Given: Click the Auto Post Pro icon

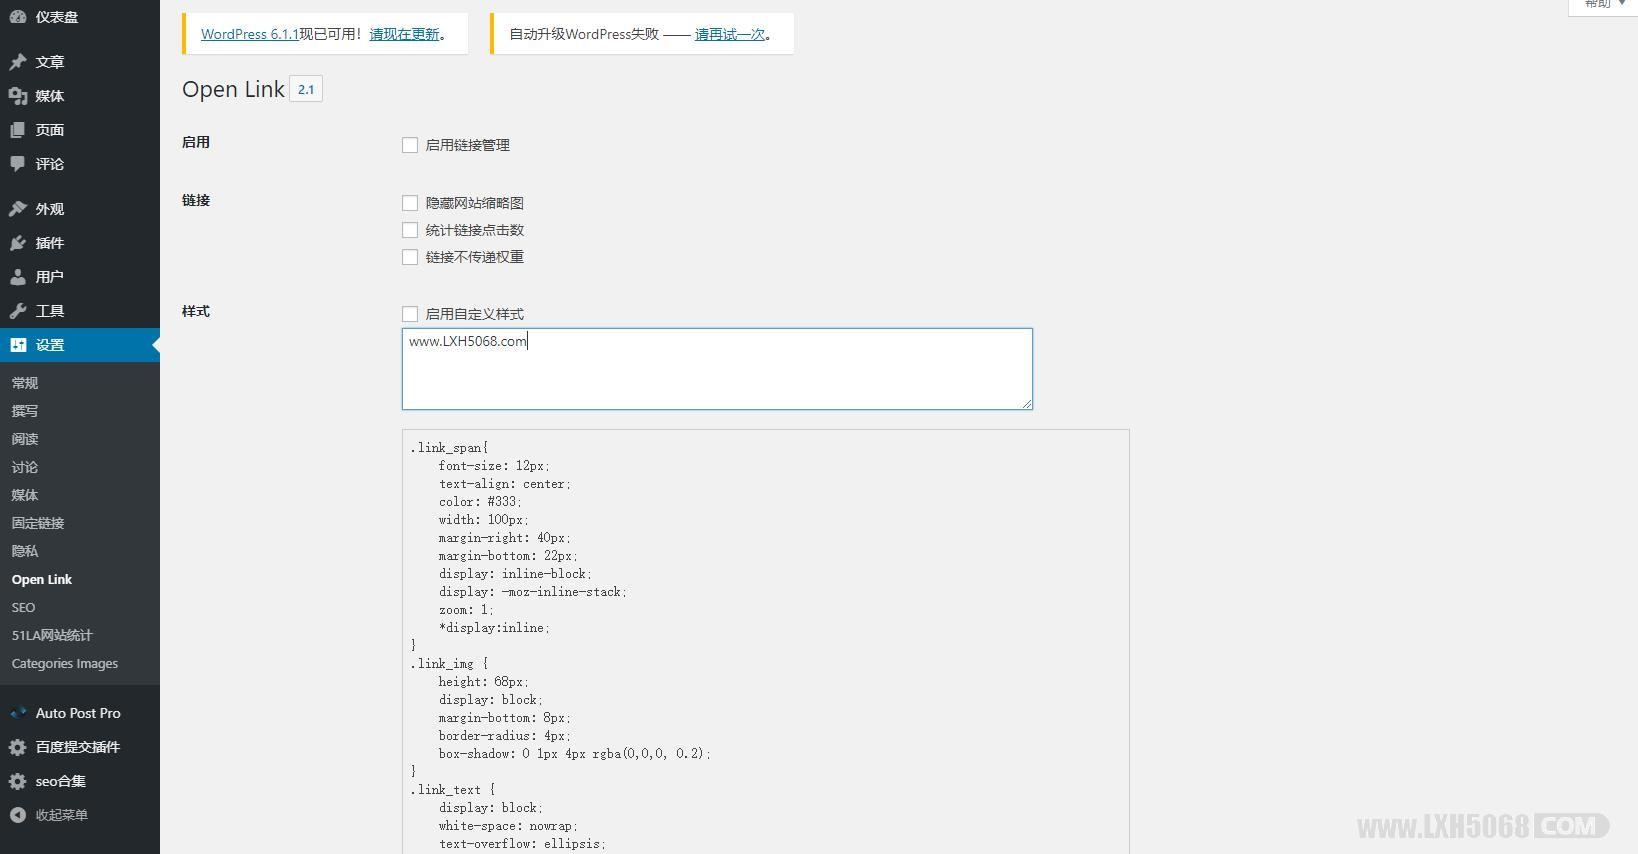Looking at the screenshot, I should tap(18, 713).
